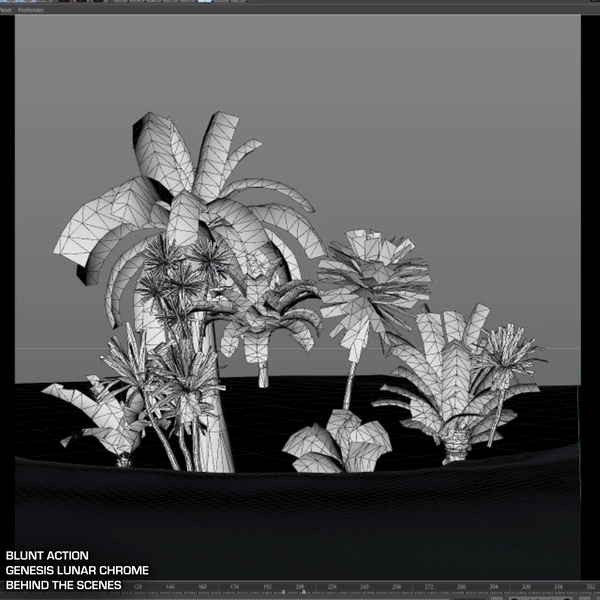Jump to frame 256 on timeline ruler
The image size is (600, 600).
[397, 586]
